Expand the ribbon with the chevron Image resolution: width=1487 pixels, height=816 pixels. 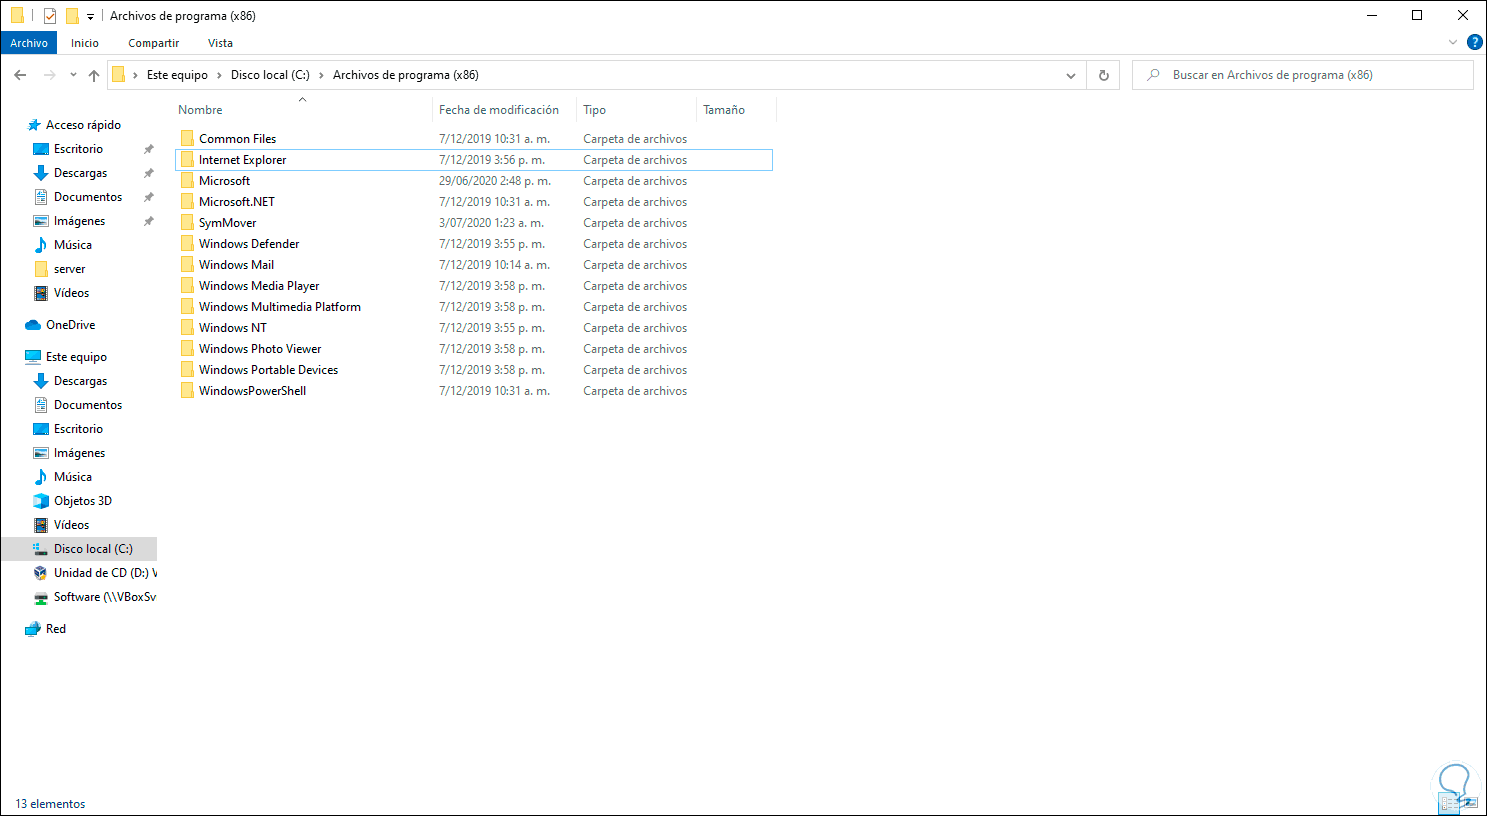(x=1453, y=42)
